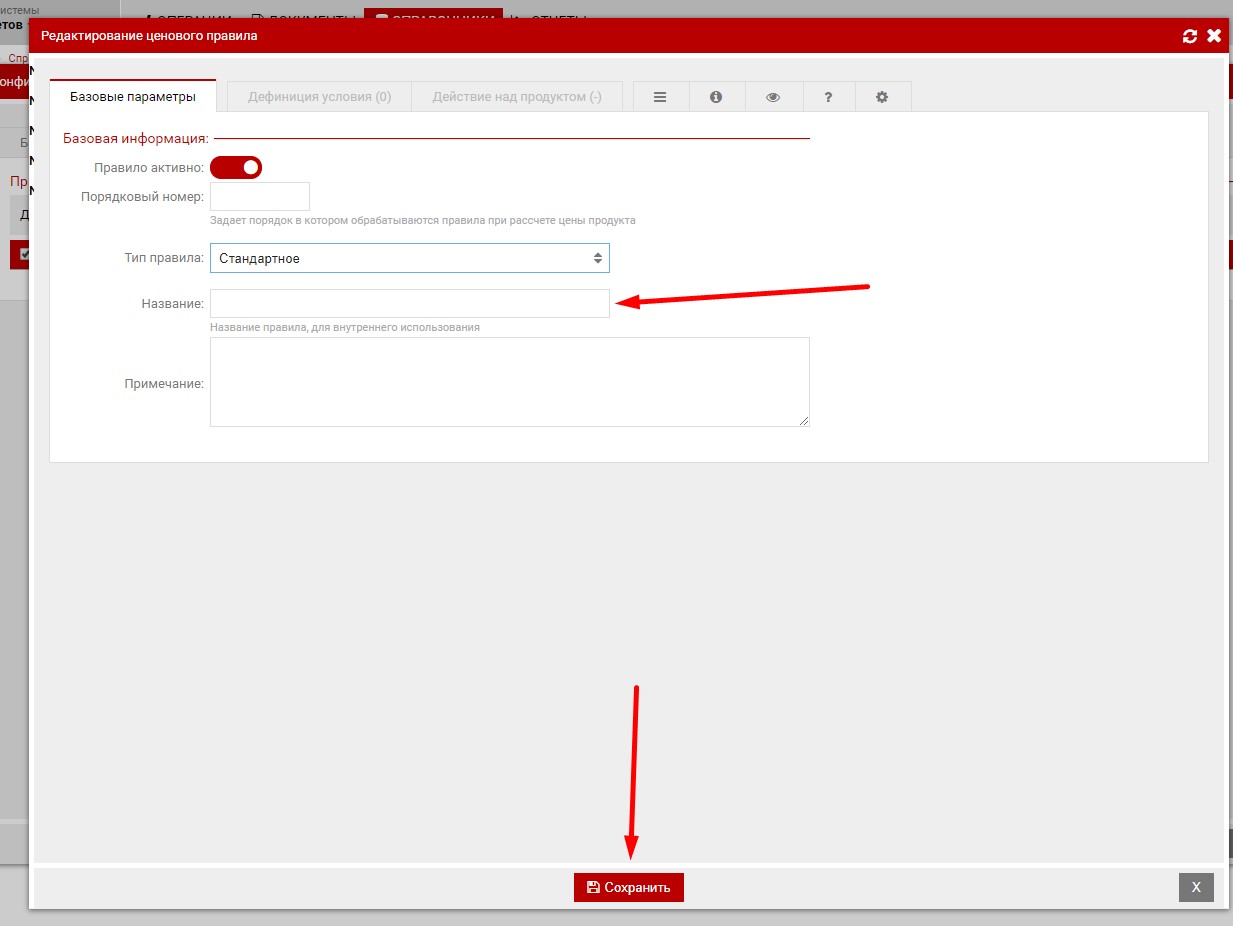
Task: Click the checkbox behind the dialog's left edge
Action: tap(25, 254)
